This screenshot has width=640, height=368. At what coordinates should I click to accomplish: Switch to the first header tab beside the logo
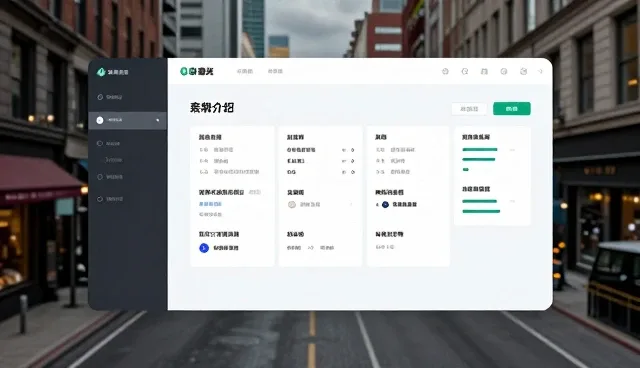[245, 71]
